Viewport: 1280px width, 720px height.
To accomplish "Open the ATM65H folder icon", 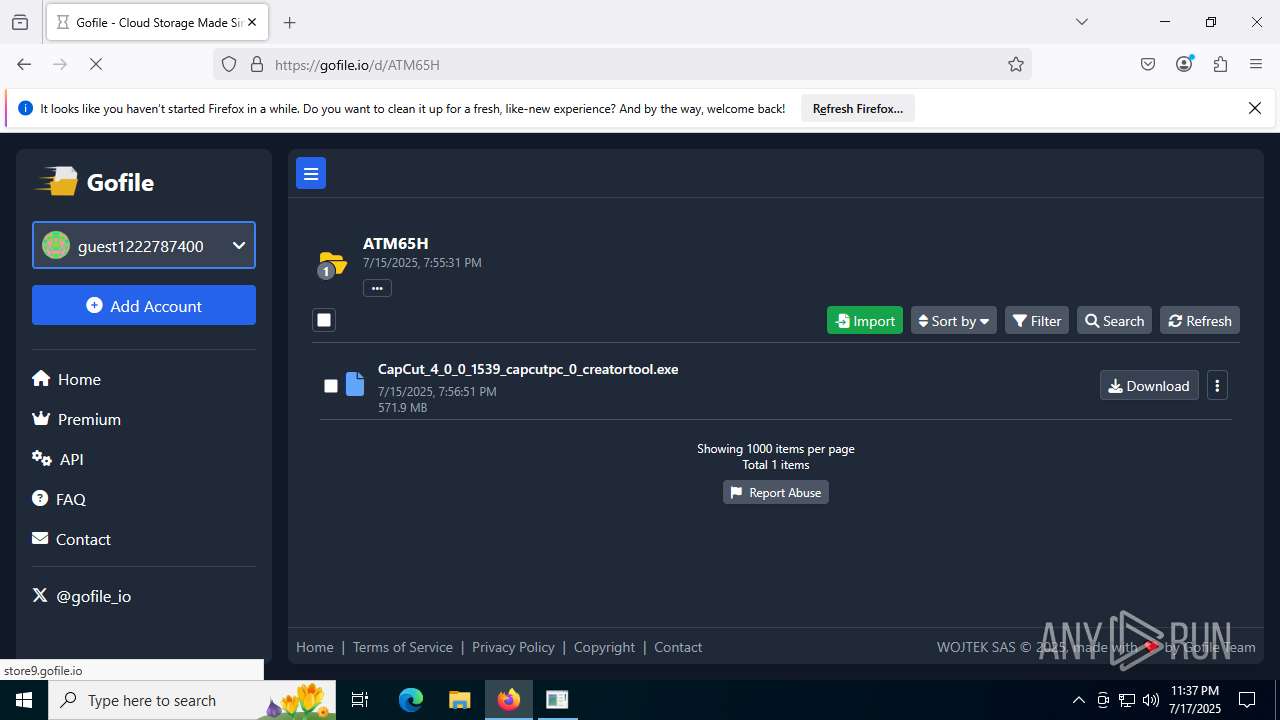I will 332,264.
